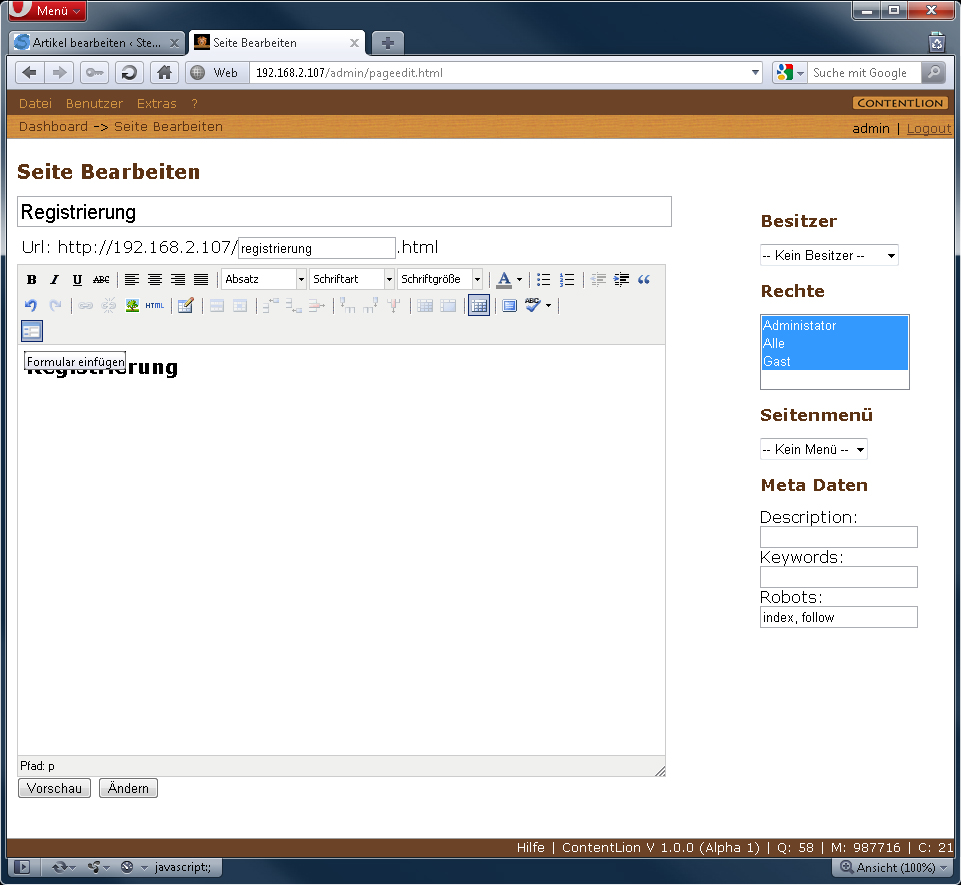This screenshot has width=961, height=885.
Task: Click the Keywords meta field
Action: pos(838,577)
